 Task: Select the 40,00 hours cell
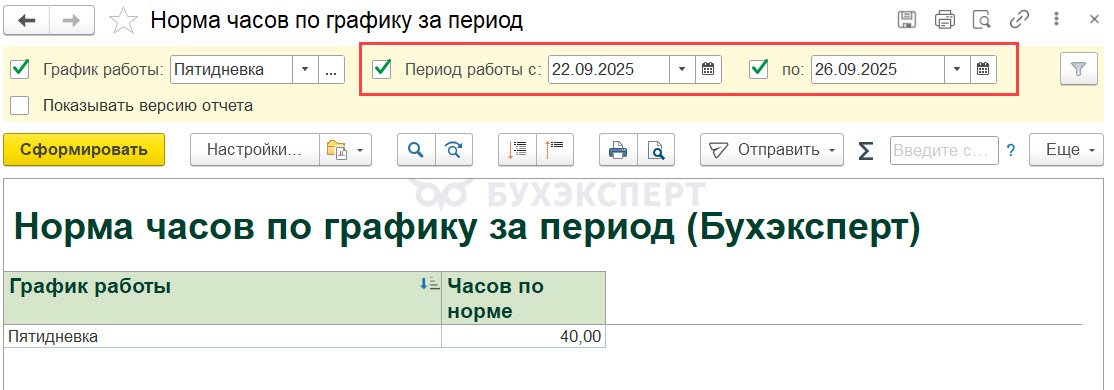point(524,336)
